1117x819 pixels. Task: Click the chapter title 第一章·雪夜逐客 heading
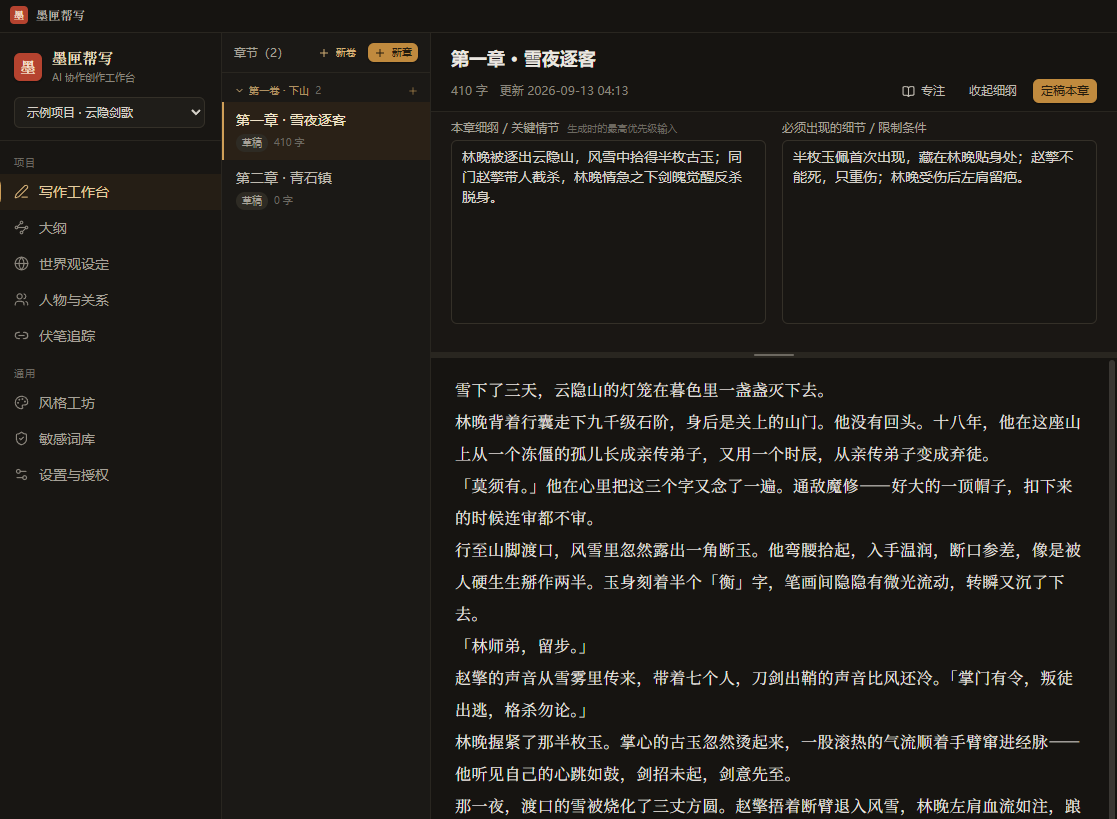[523, 59]
